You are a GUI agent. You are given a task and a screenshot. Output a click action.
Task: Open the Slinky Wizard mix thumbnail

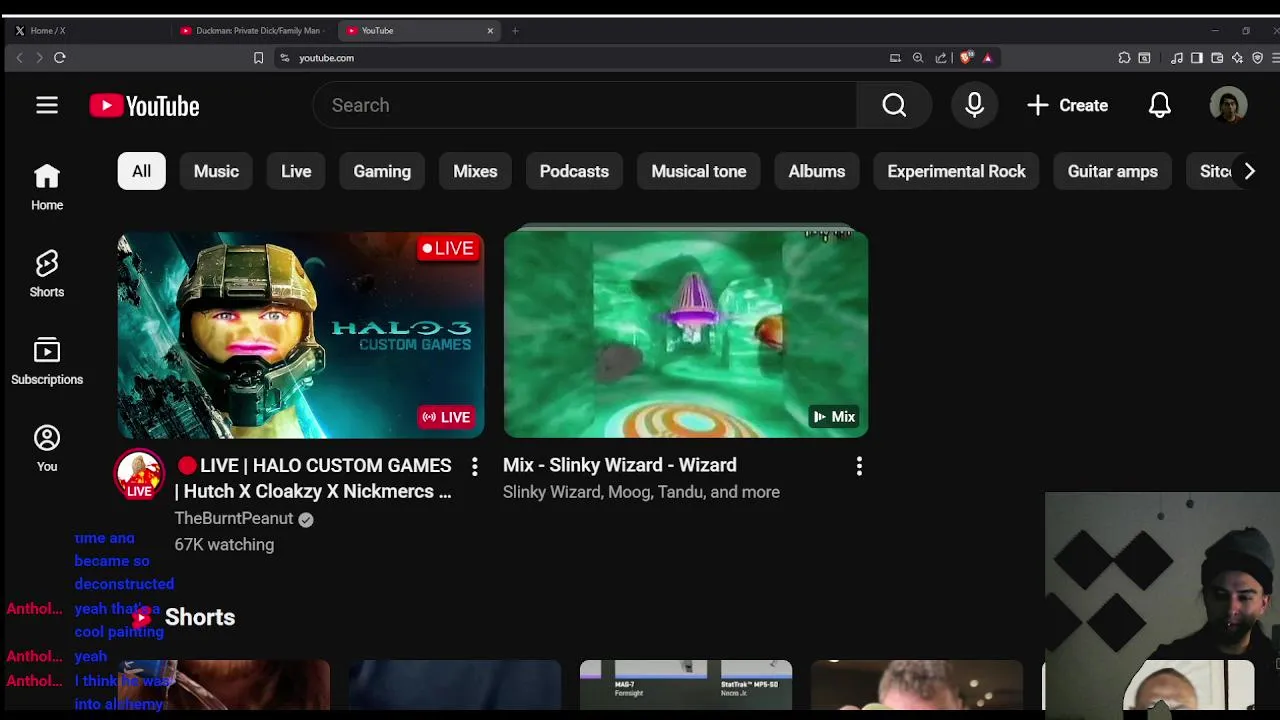point(686,335)
